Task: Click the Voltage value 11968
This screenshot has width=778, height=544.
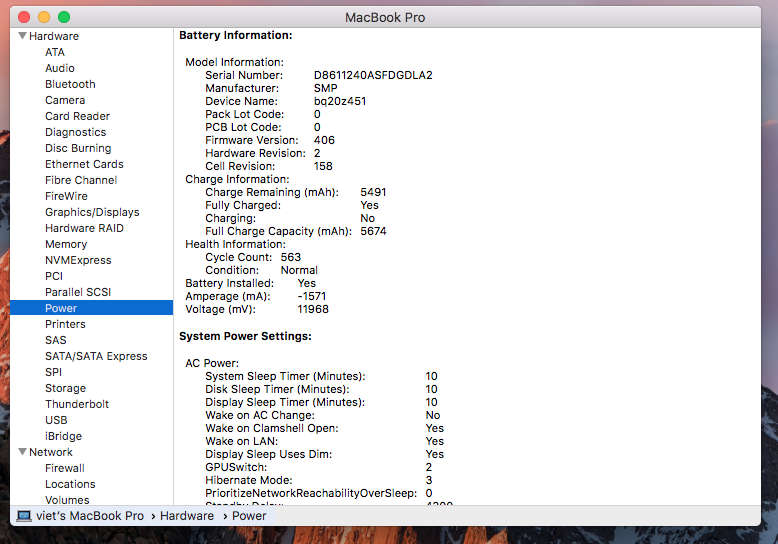Action: (x=313, y=309)
